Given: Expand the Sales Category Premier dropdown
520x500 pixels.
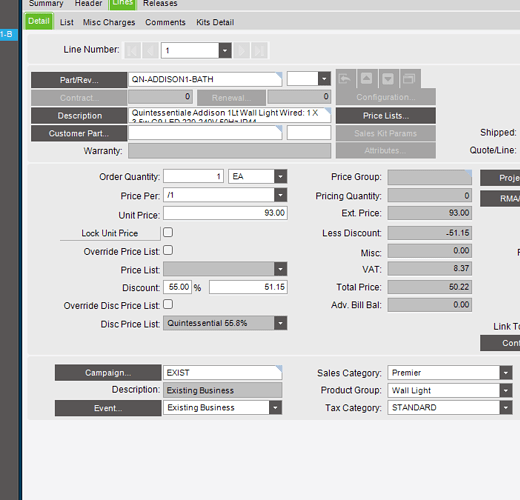Looking at the screenshot, I should pyautogui.click(x=506, y=373).
